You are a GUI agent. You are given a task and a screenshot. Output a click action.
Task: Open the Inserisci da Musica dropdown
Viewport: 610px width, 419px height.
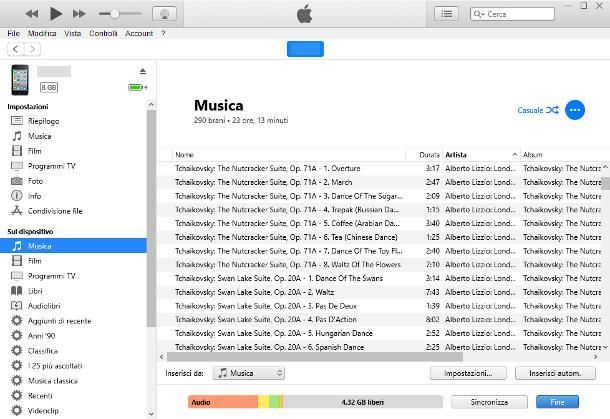point(249,373)
